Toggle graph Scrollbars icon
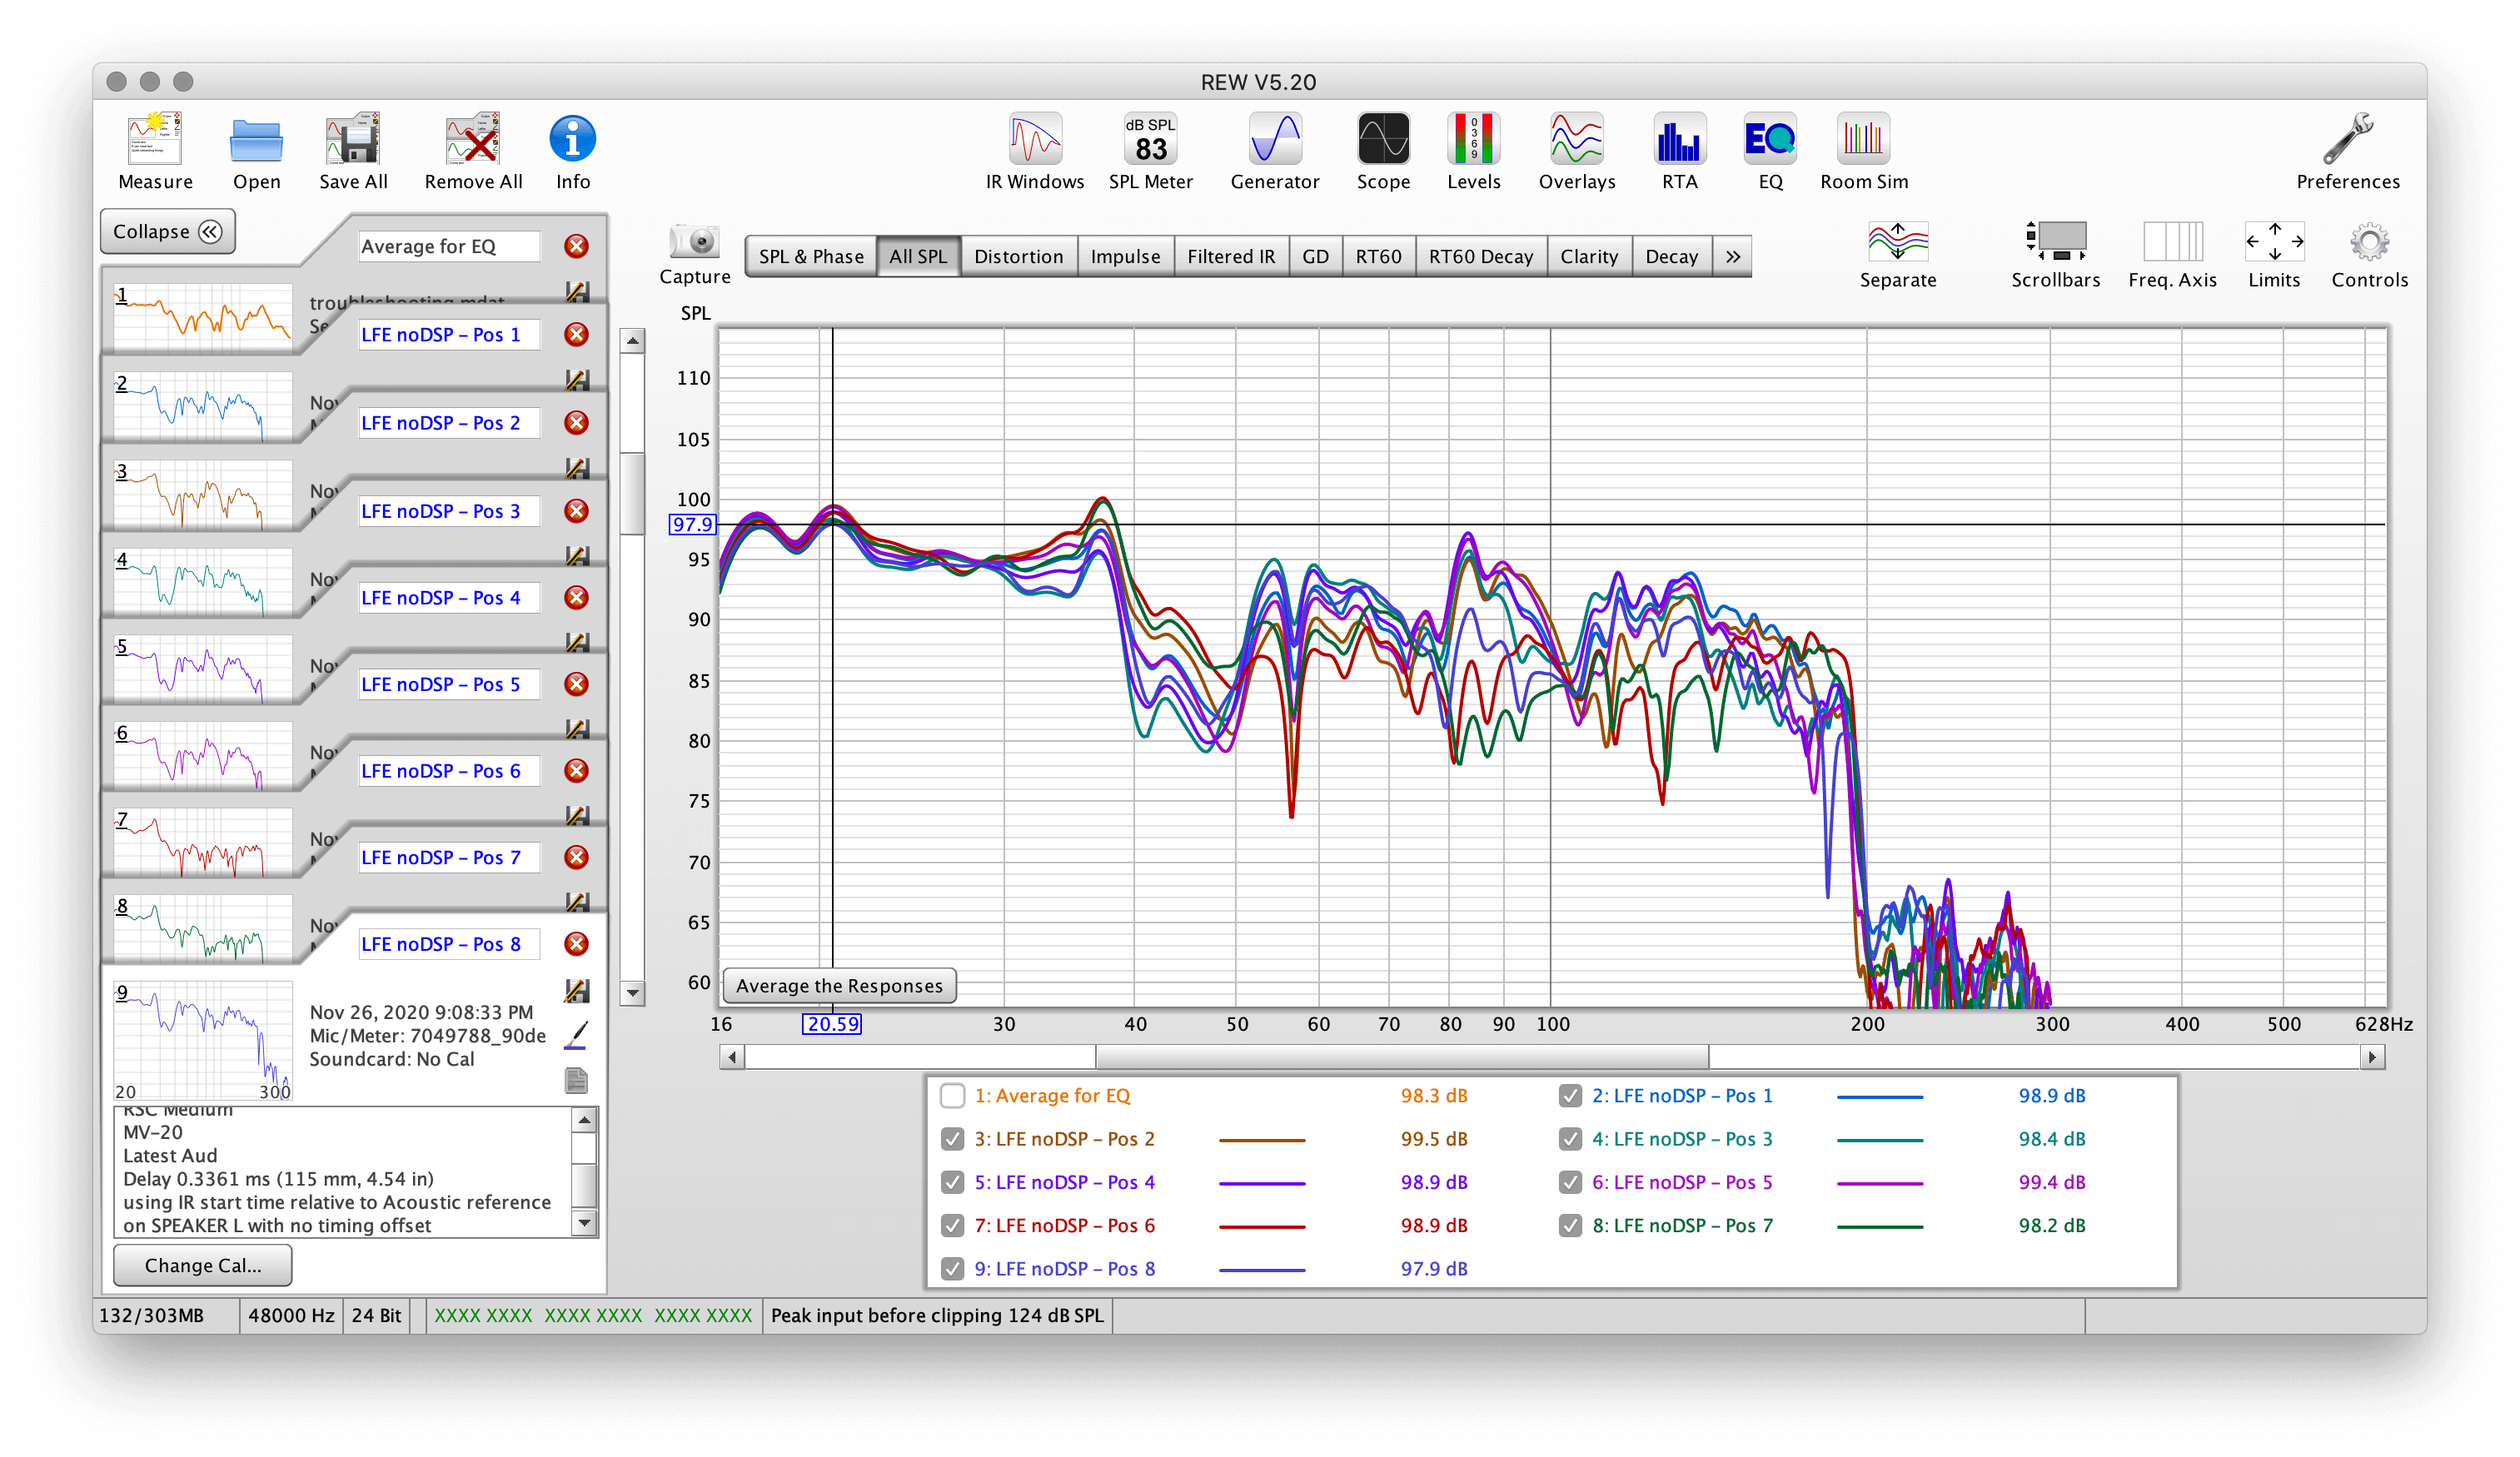2520x1457 pixels. [2055, 242]
